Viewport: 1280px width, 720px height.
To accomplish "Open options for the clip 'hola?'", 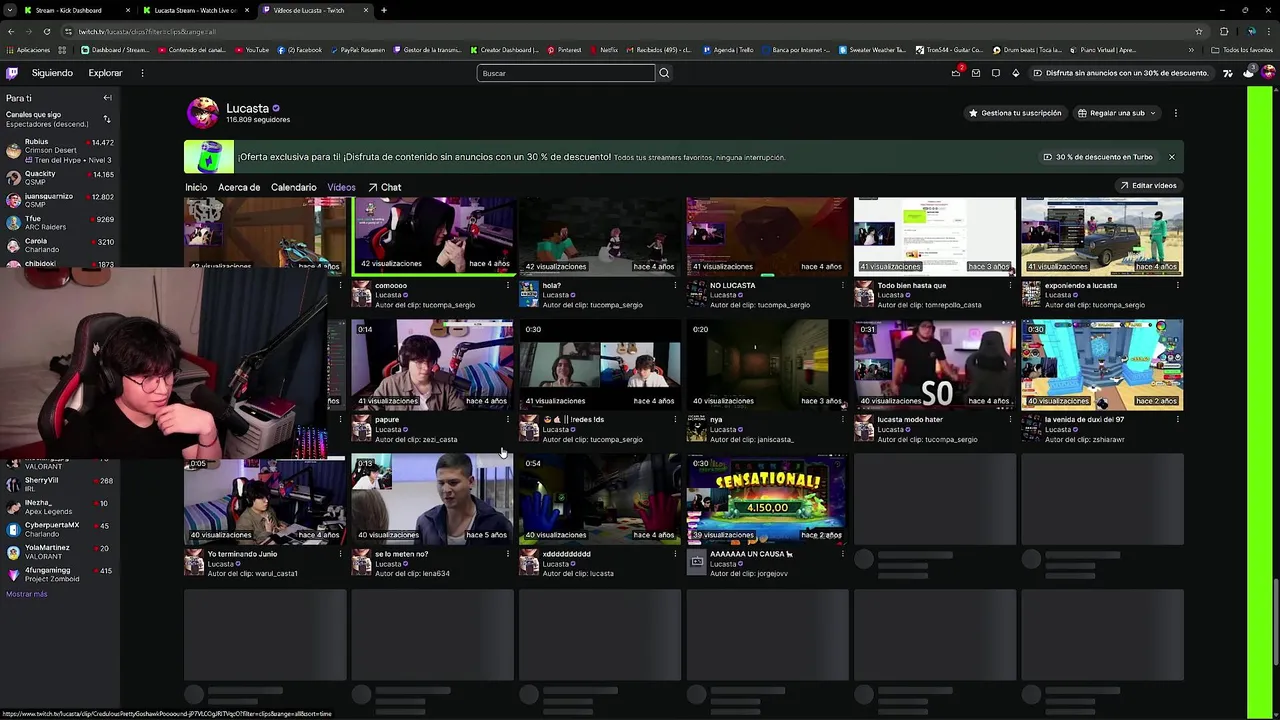I will coord(675,286).
